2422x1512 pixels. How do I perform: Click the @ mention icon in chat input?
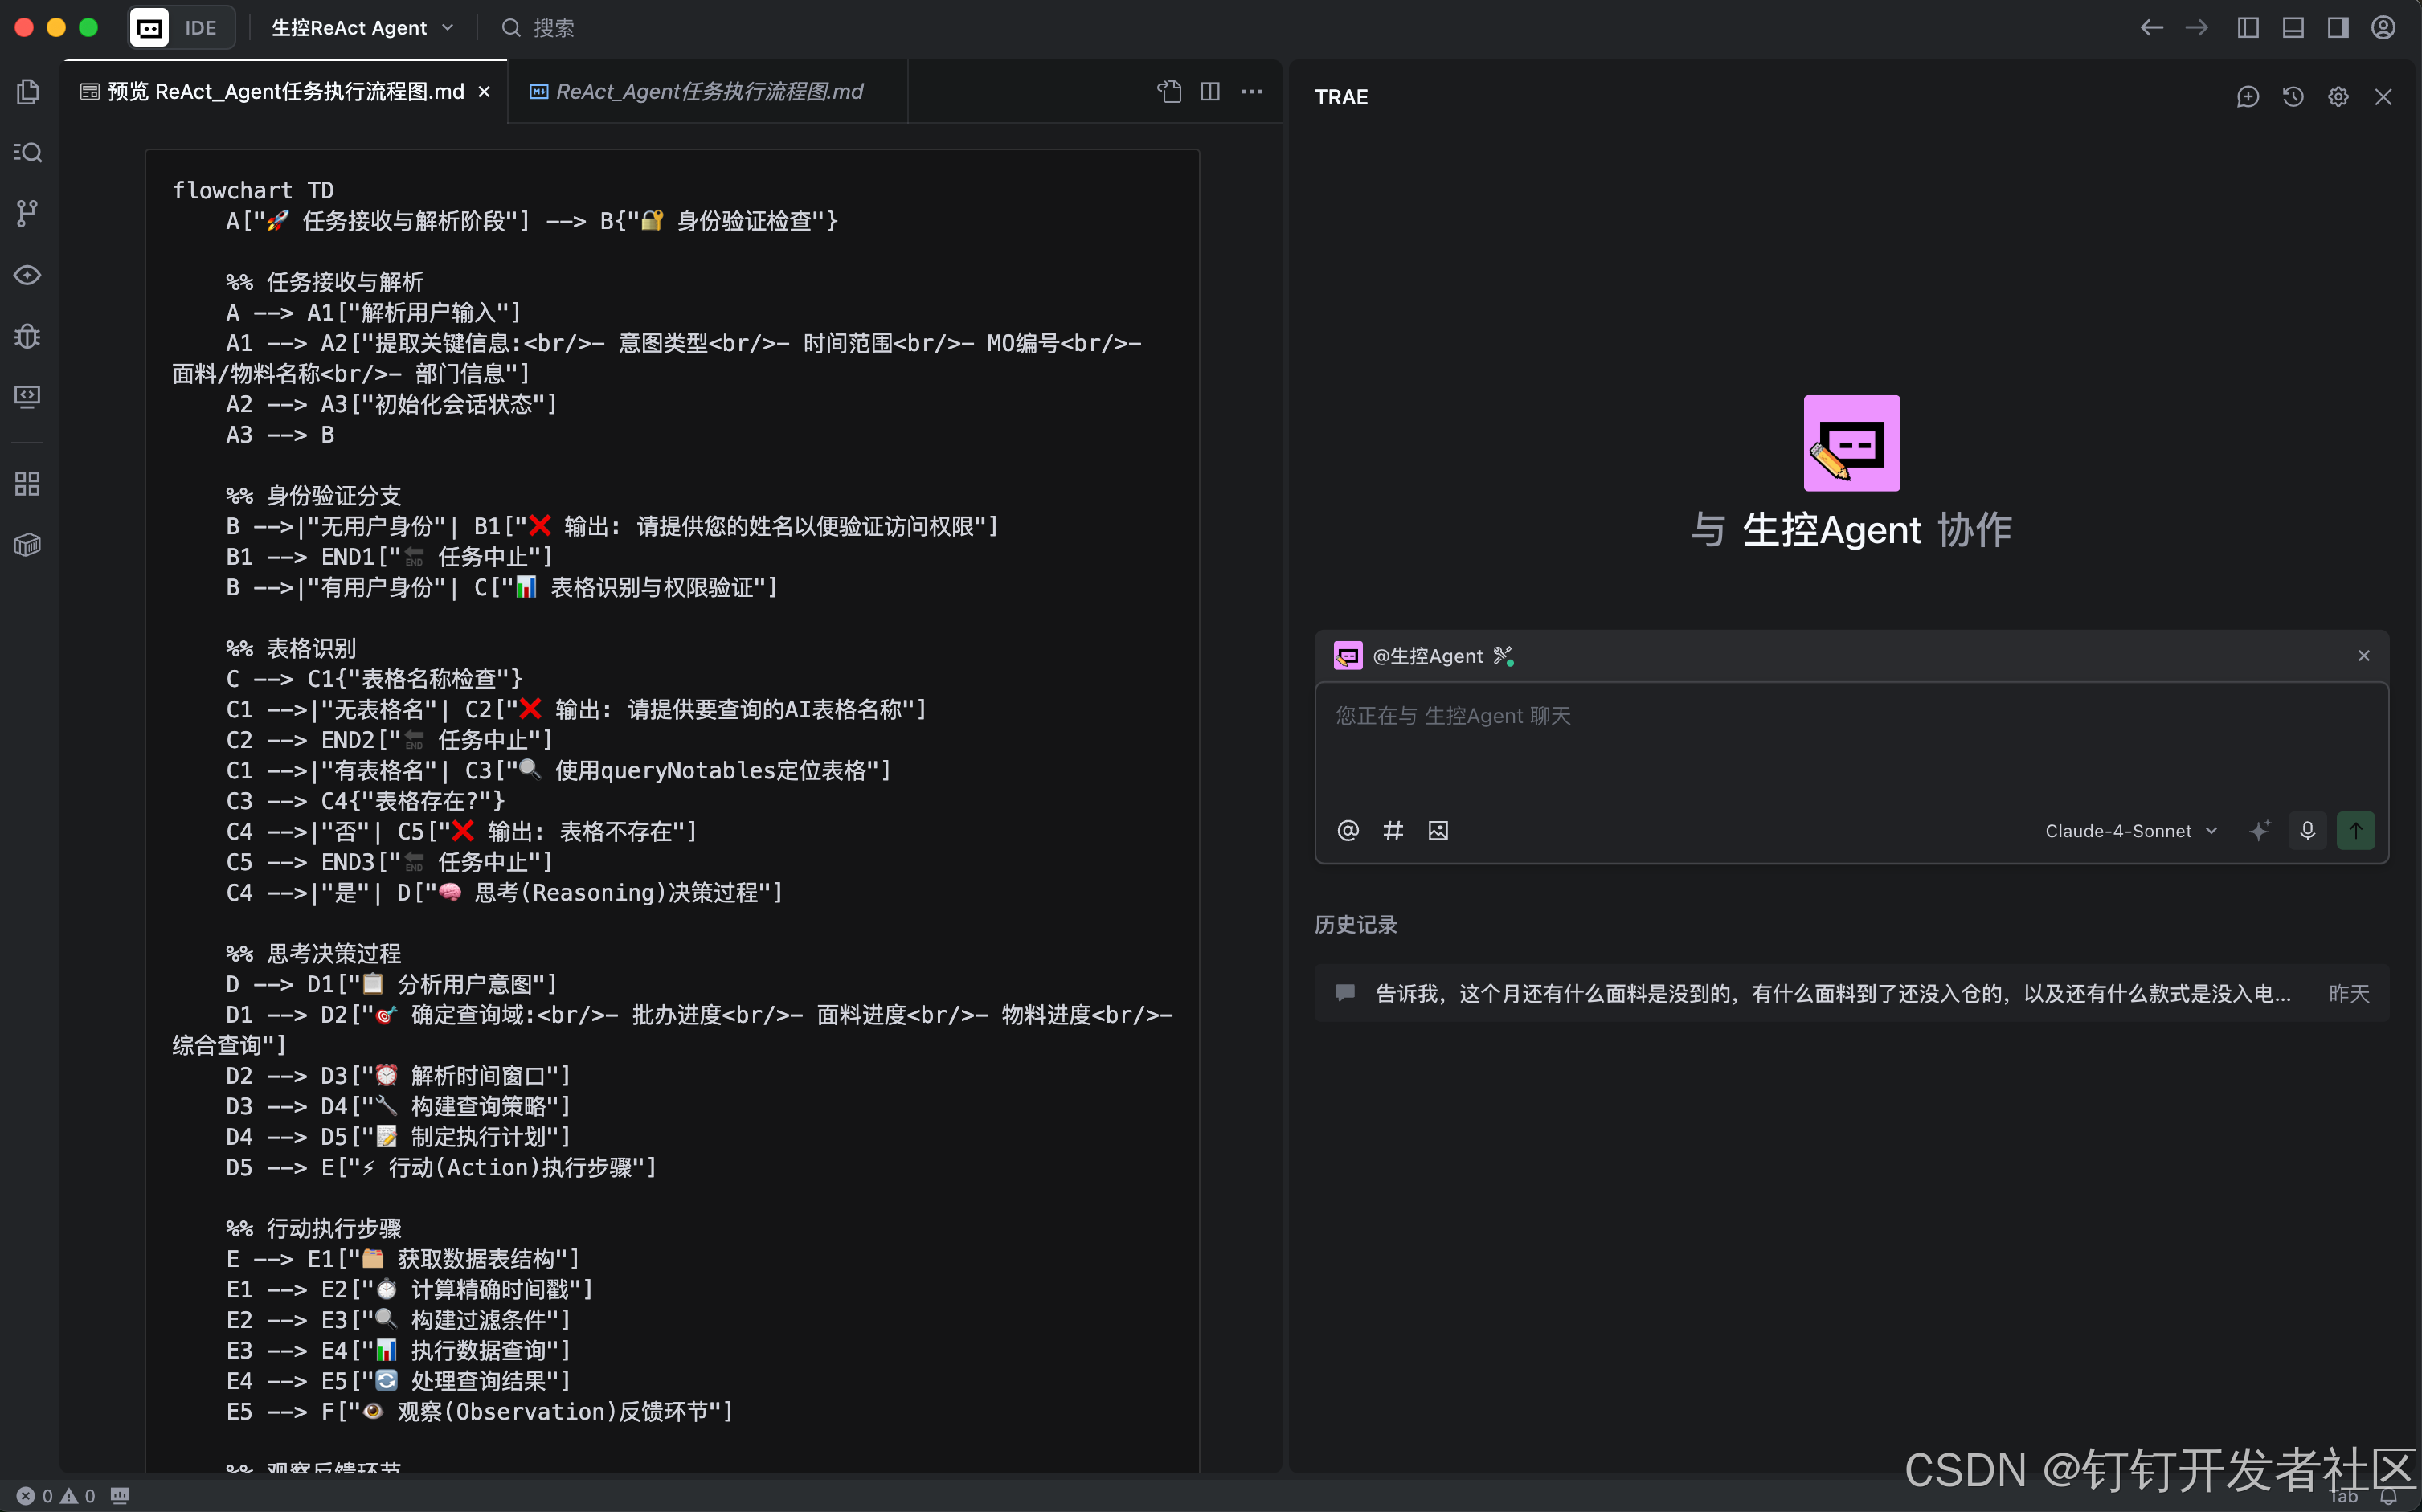coord(1348,831)
